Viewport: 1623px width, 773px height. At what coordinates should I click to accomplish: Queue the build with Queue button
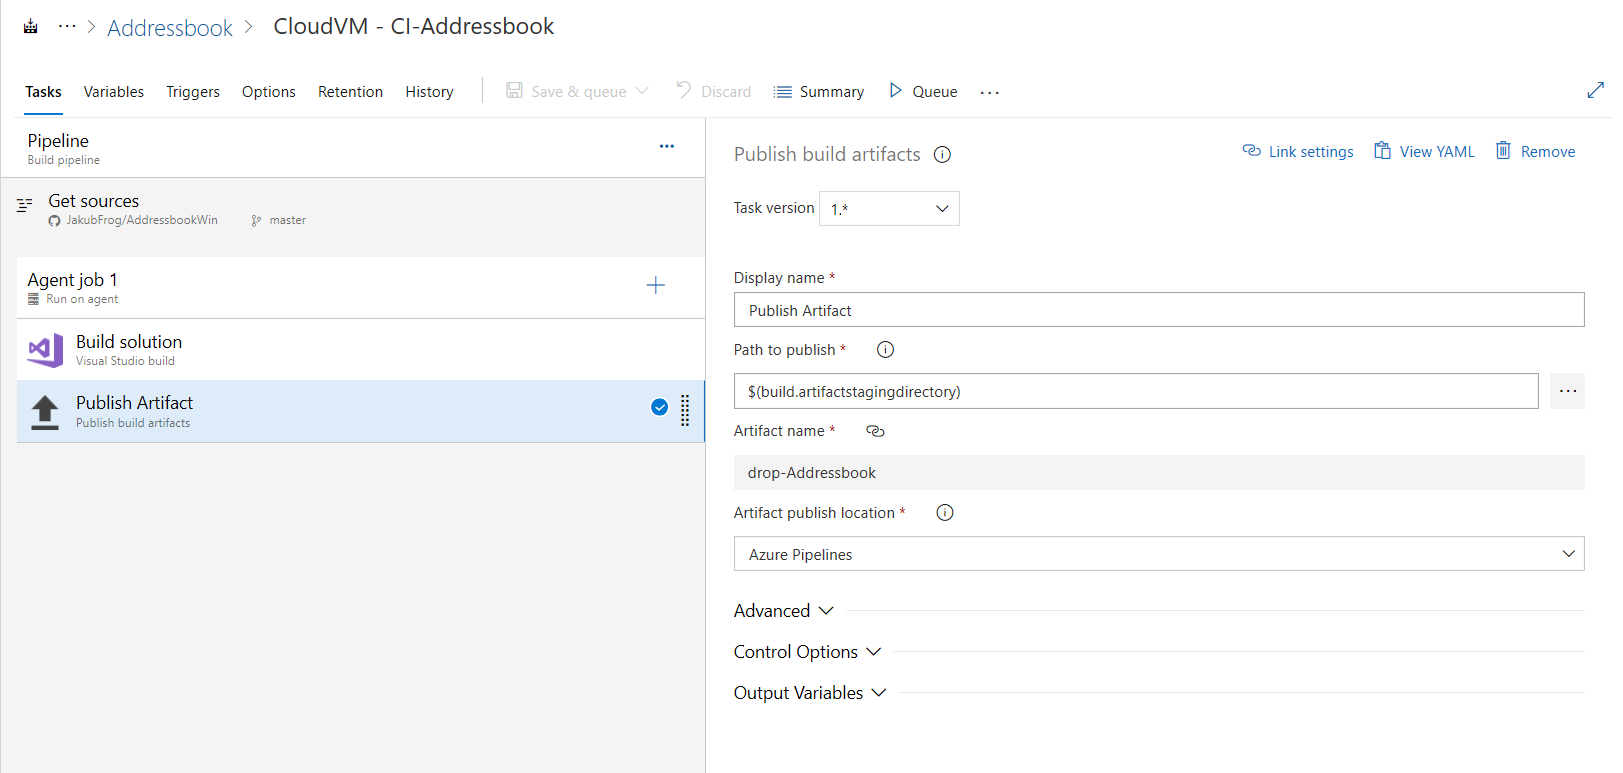tap(935, 92)
